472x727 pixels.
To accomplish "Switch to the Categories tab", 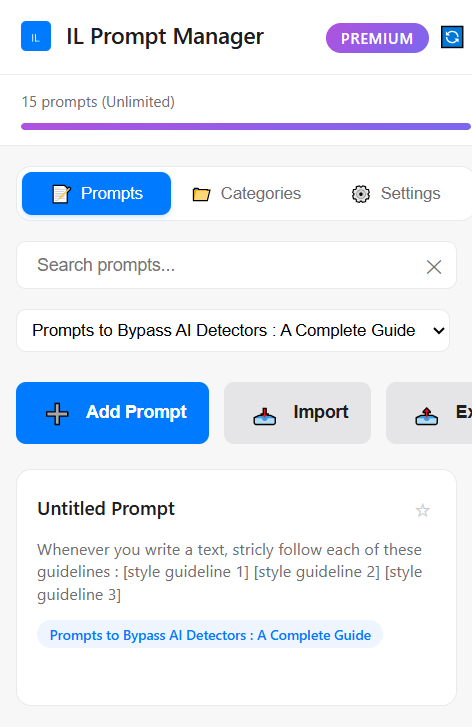I will pyautogui.click(x=247, y=193).
